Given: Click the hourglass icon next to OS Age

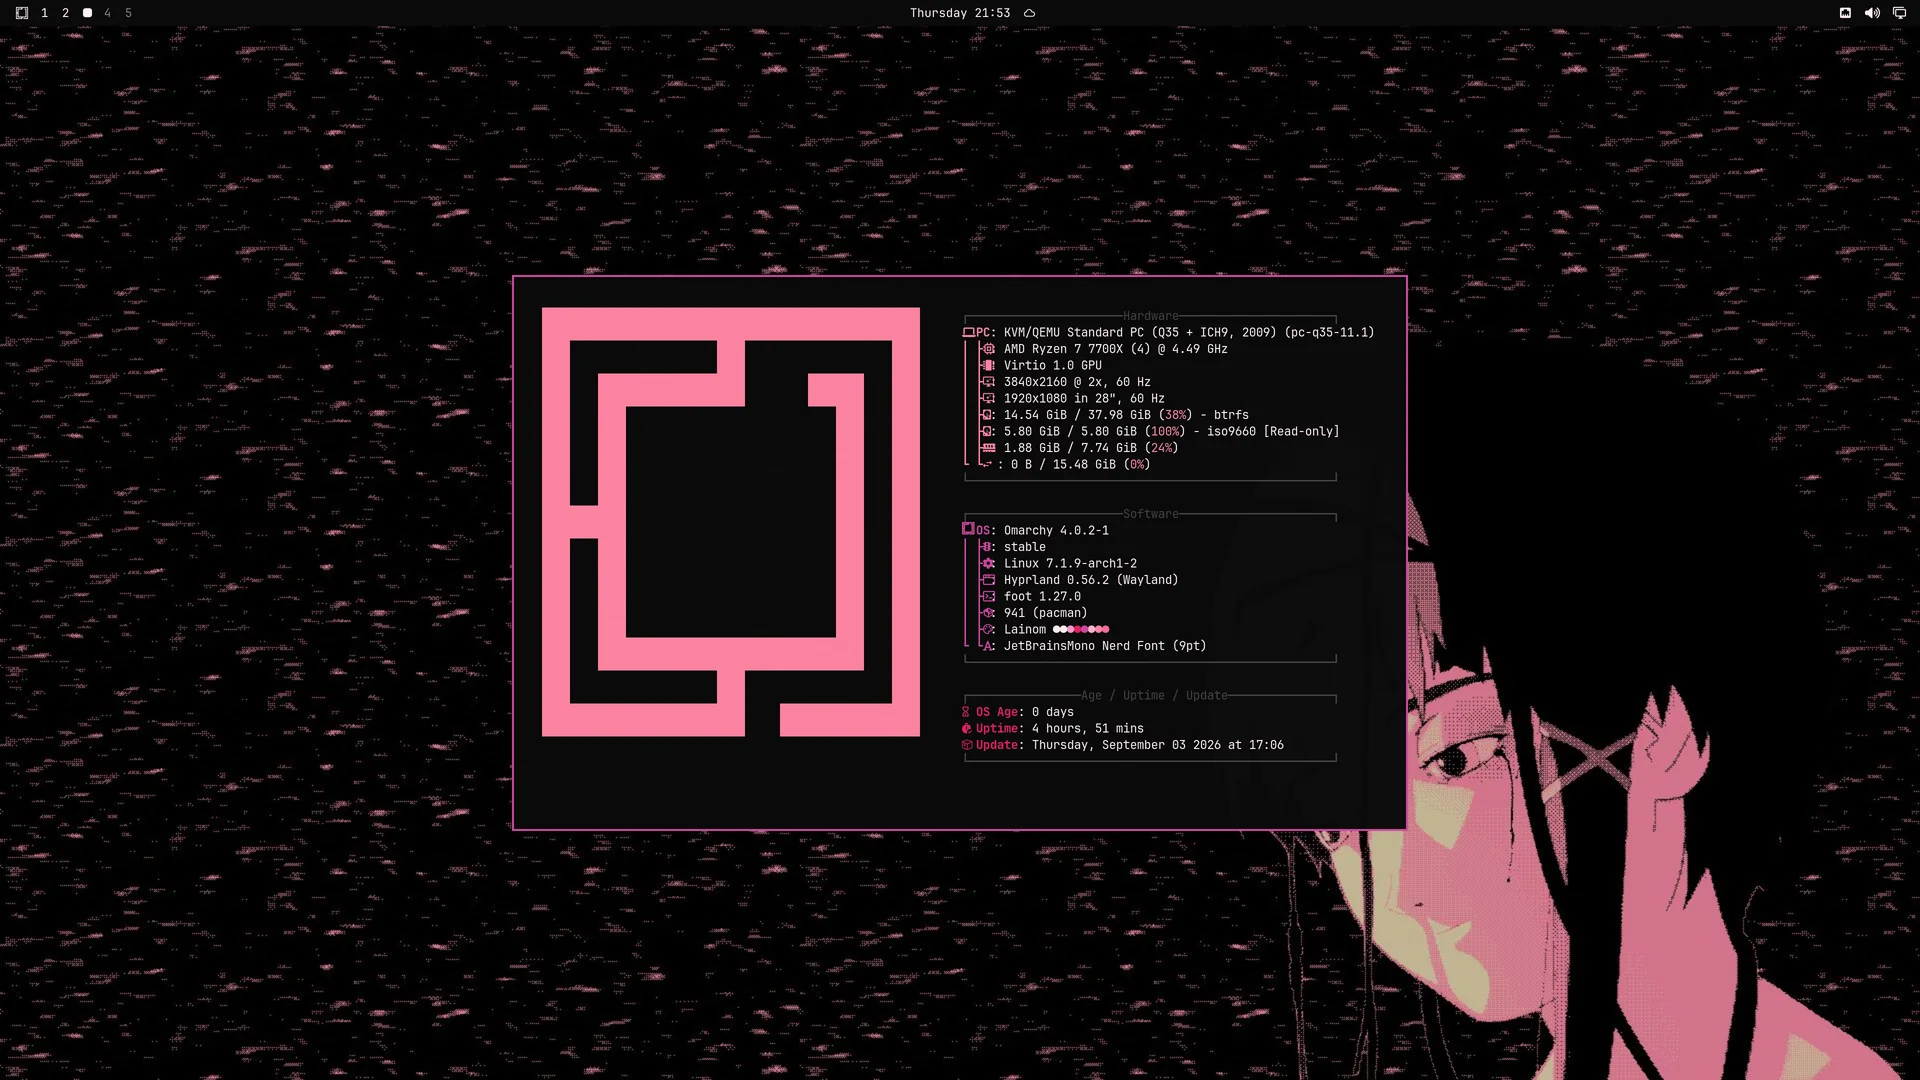Looking at the screenshot, I should pyautogui.click(x=966, y=712).
